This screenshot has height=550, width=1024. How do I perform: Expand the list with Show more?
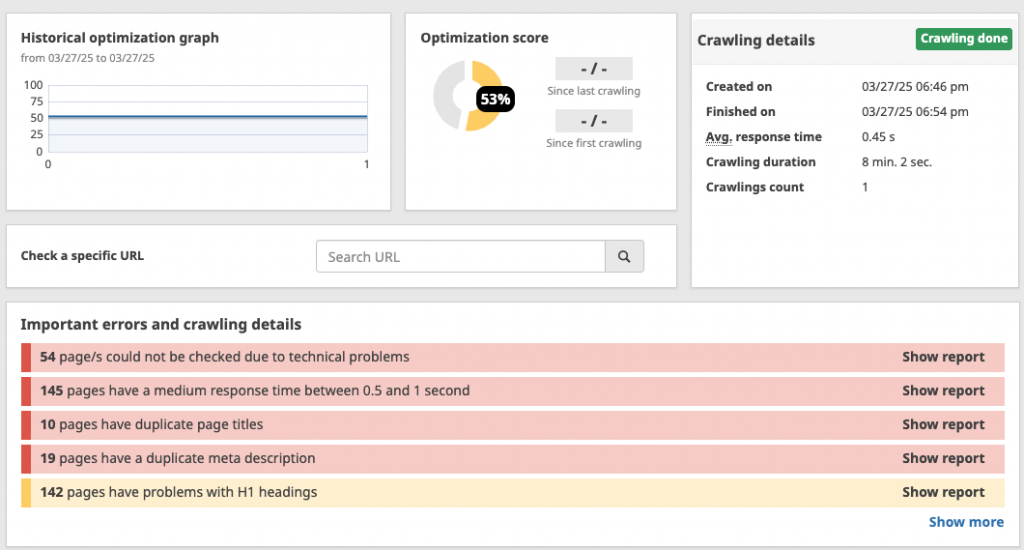click(965, 522)
